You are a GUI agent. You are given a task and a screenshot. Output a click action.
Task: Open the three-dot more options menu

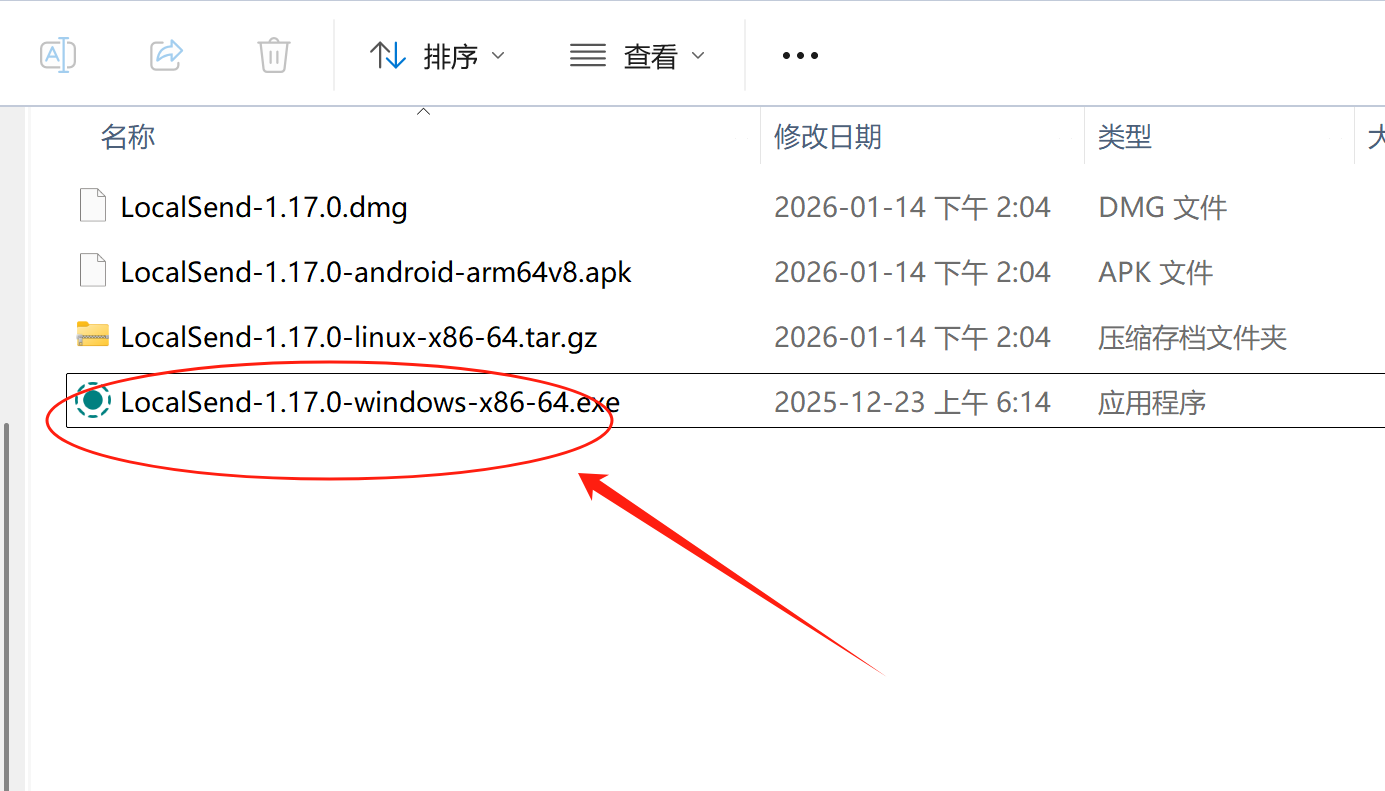800,56
